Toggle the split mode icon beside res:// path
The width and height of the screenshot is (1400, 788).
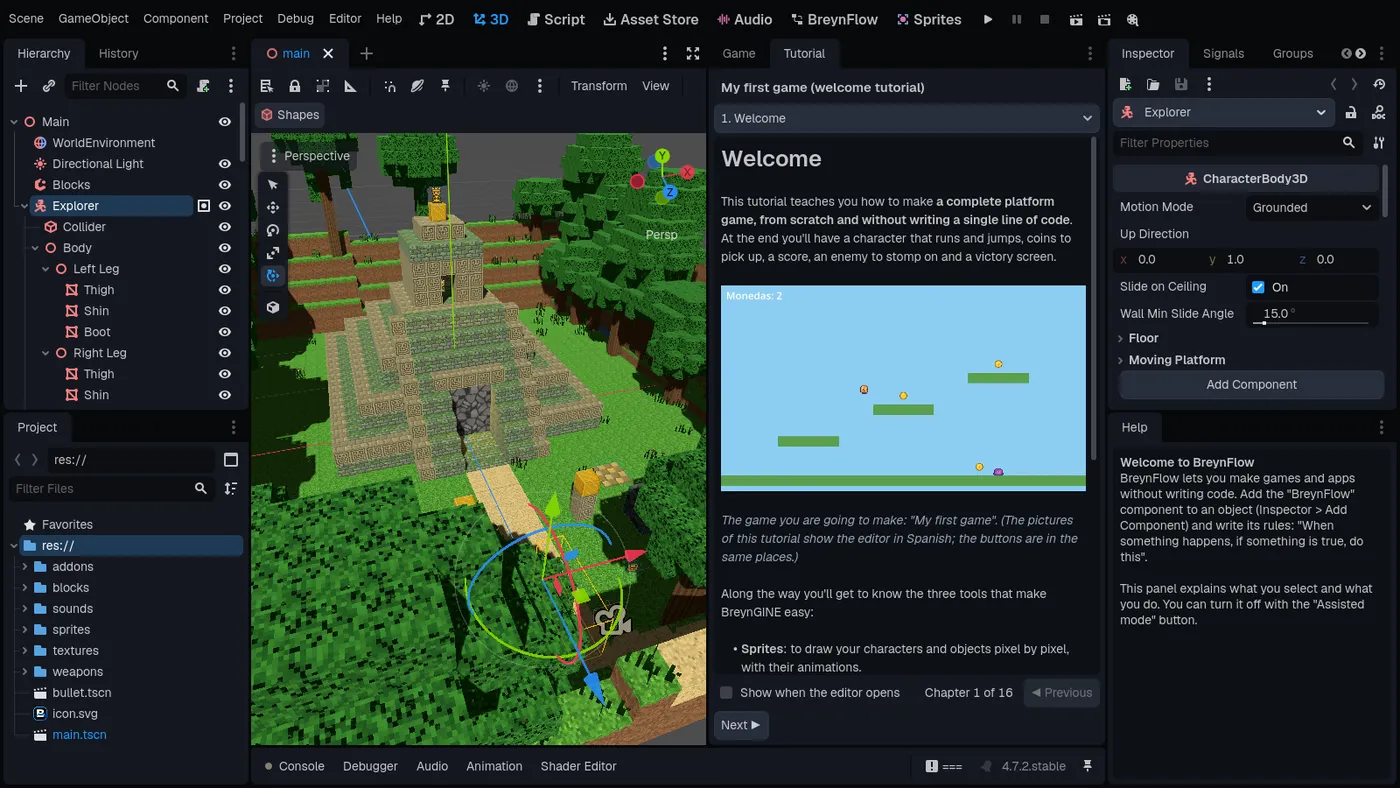(231, 460)
